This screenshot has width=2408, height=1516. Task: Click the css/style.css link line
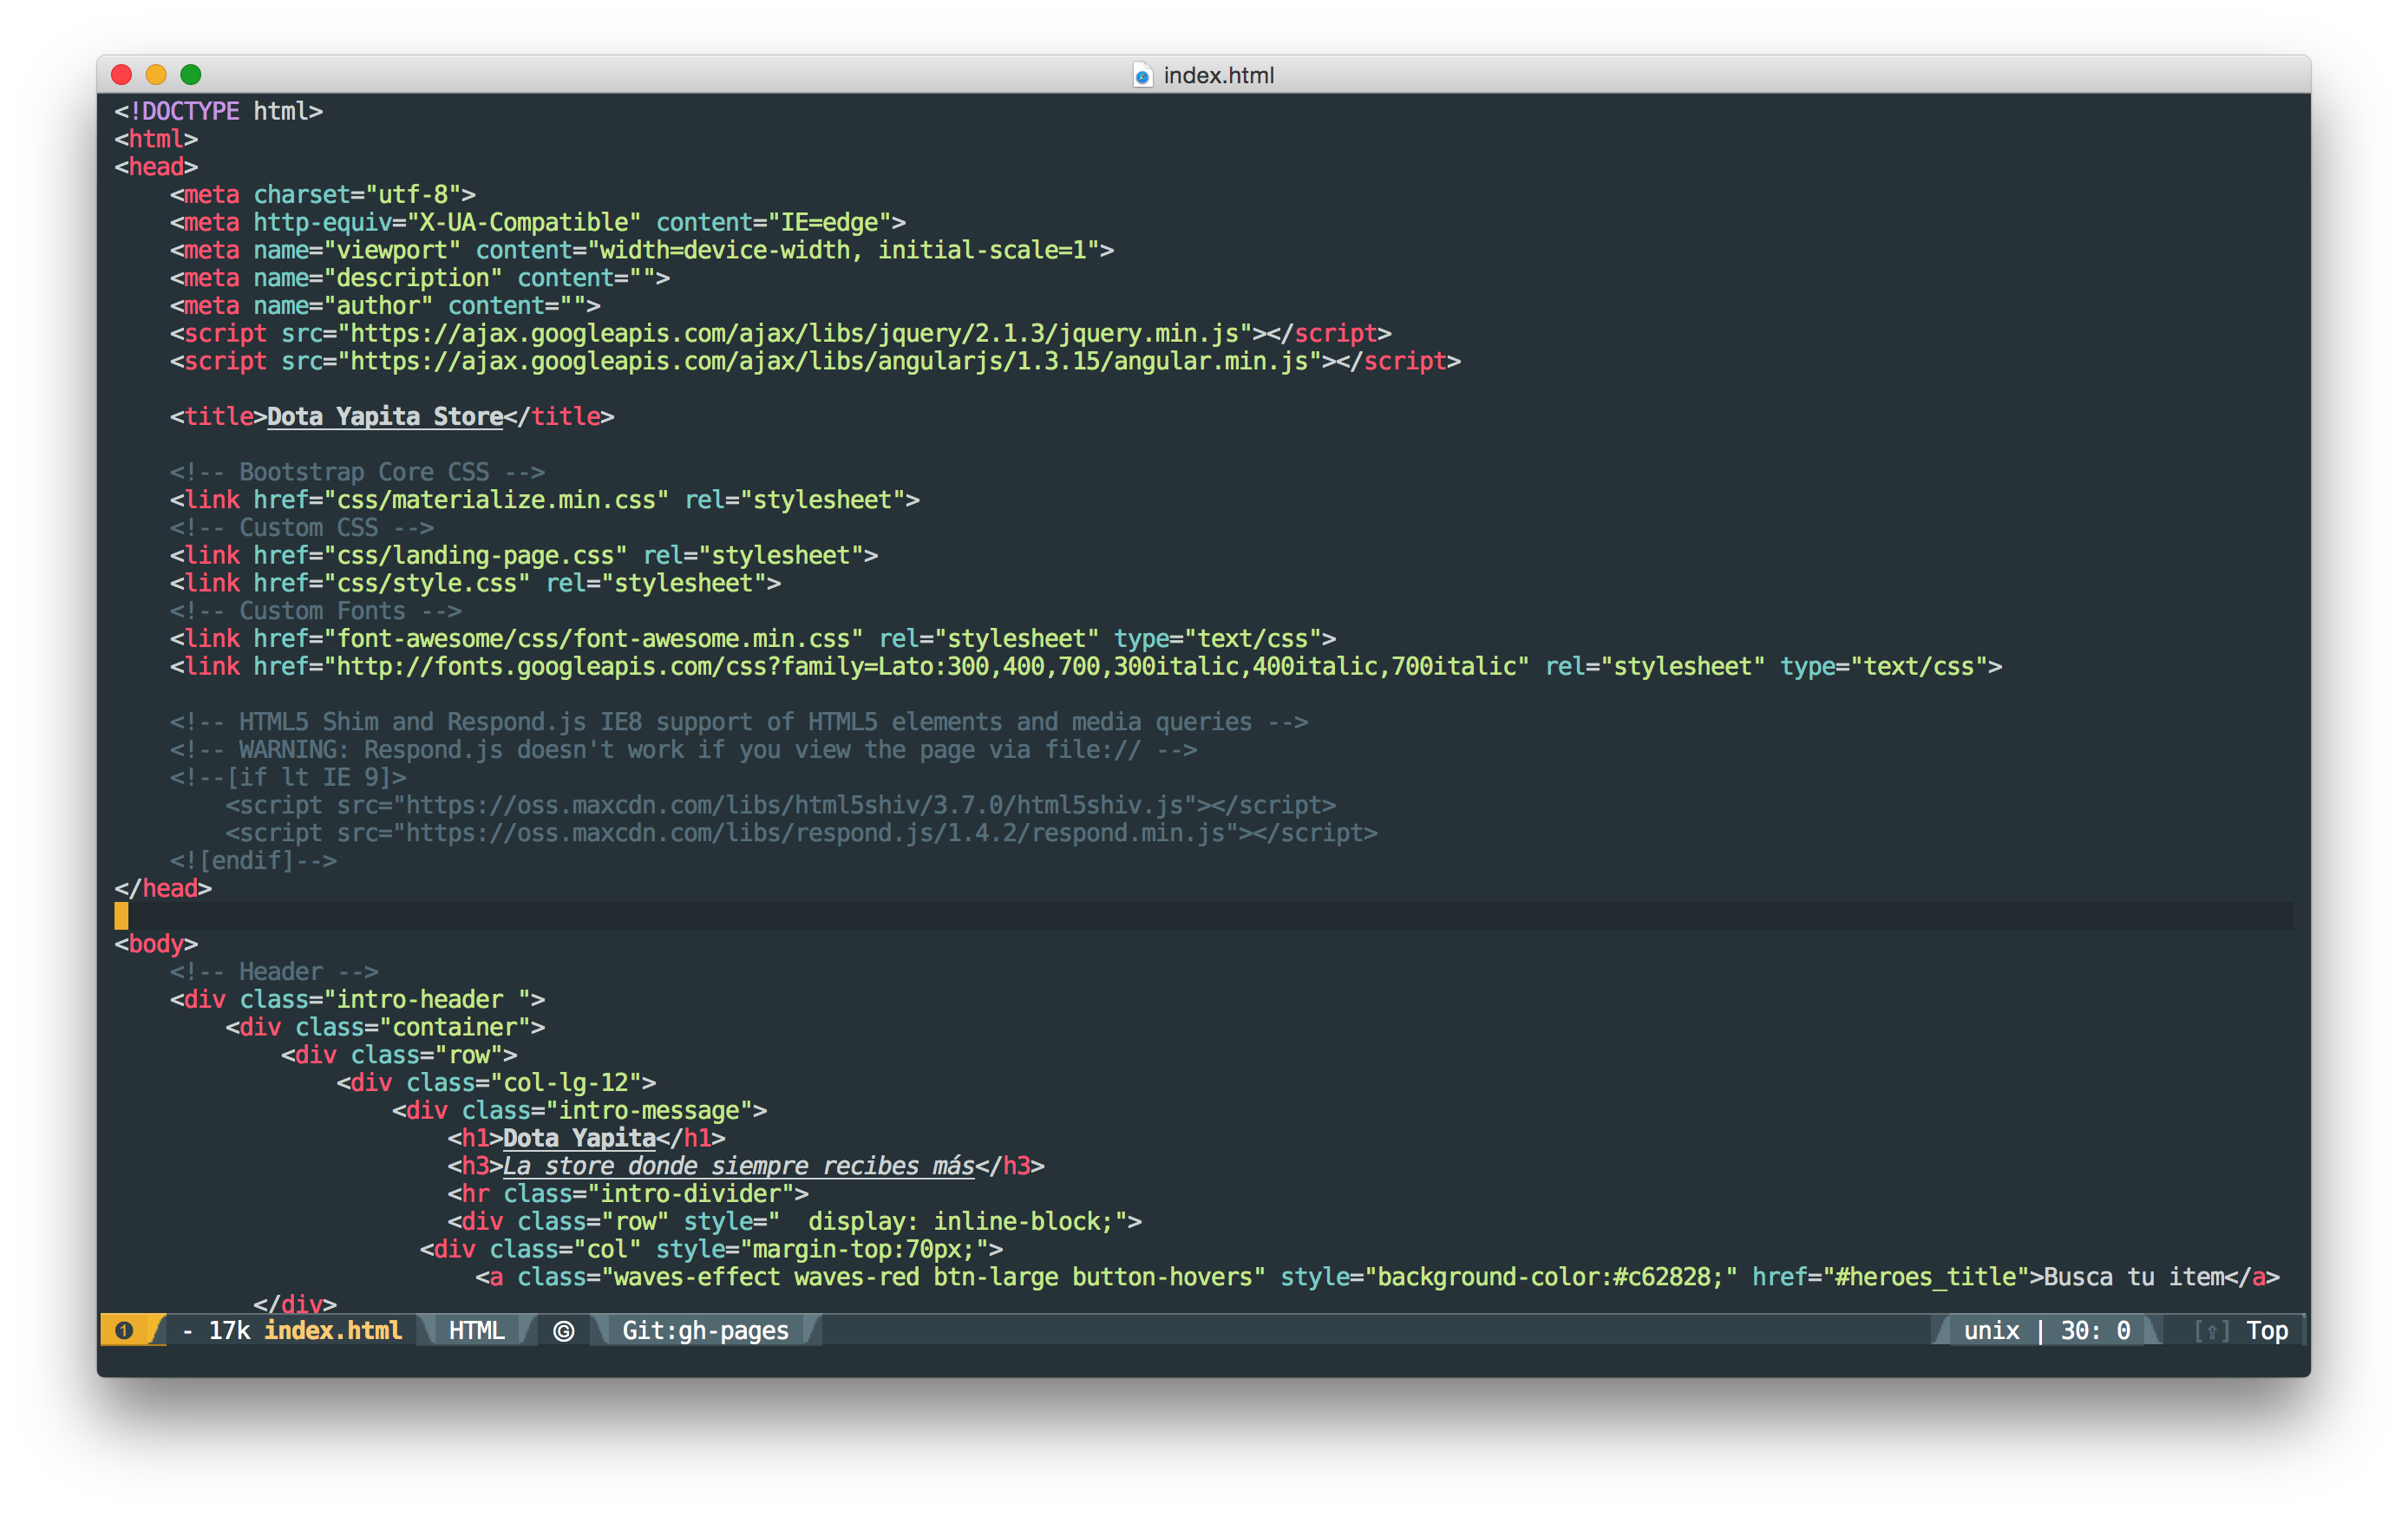click(x=475, y=583)
